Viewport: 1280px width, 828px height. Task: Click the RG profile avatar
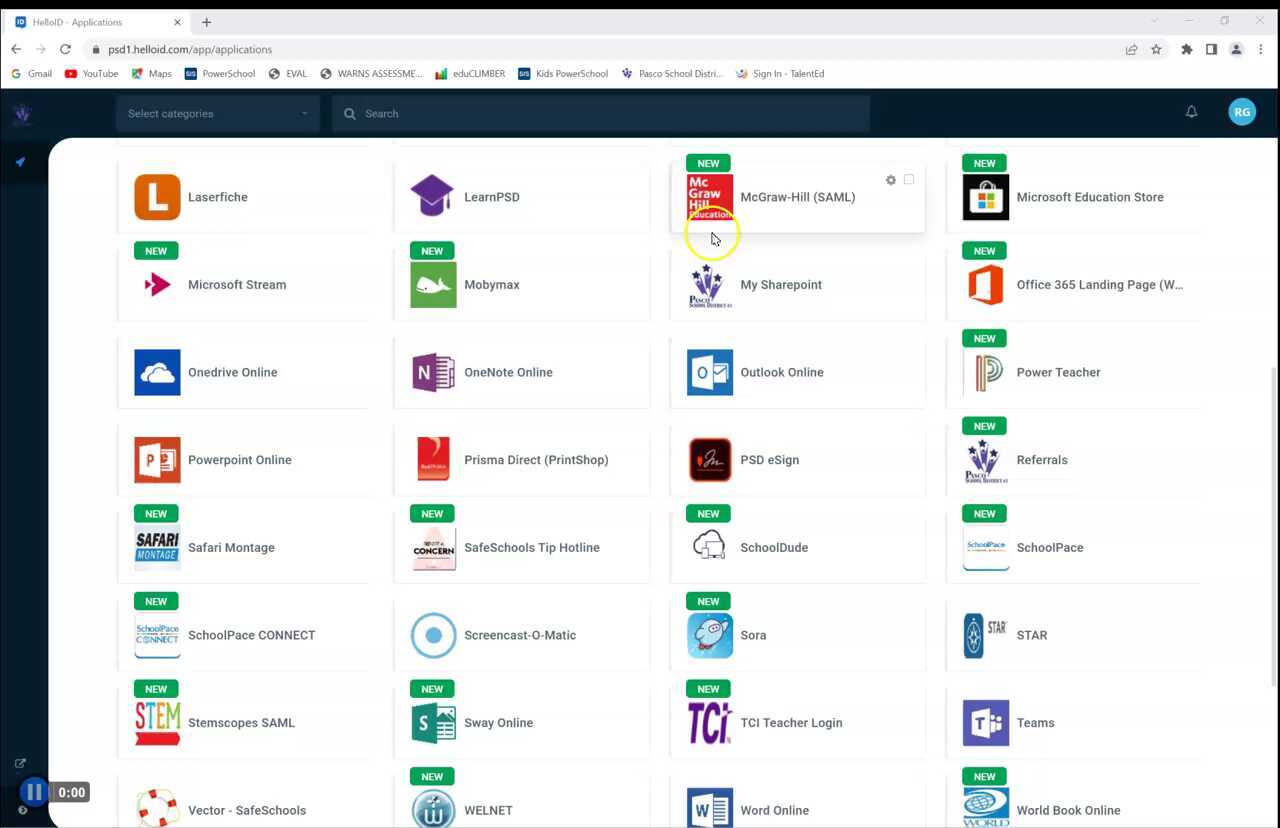pyautogui.click(x=1242, y=111)
